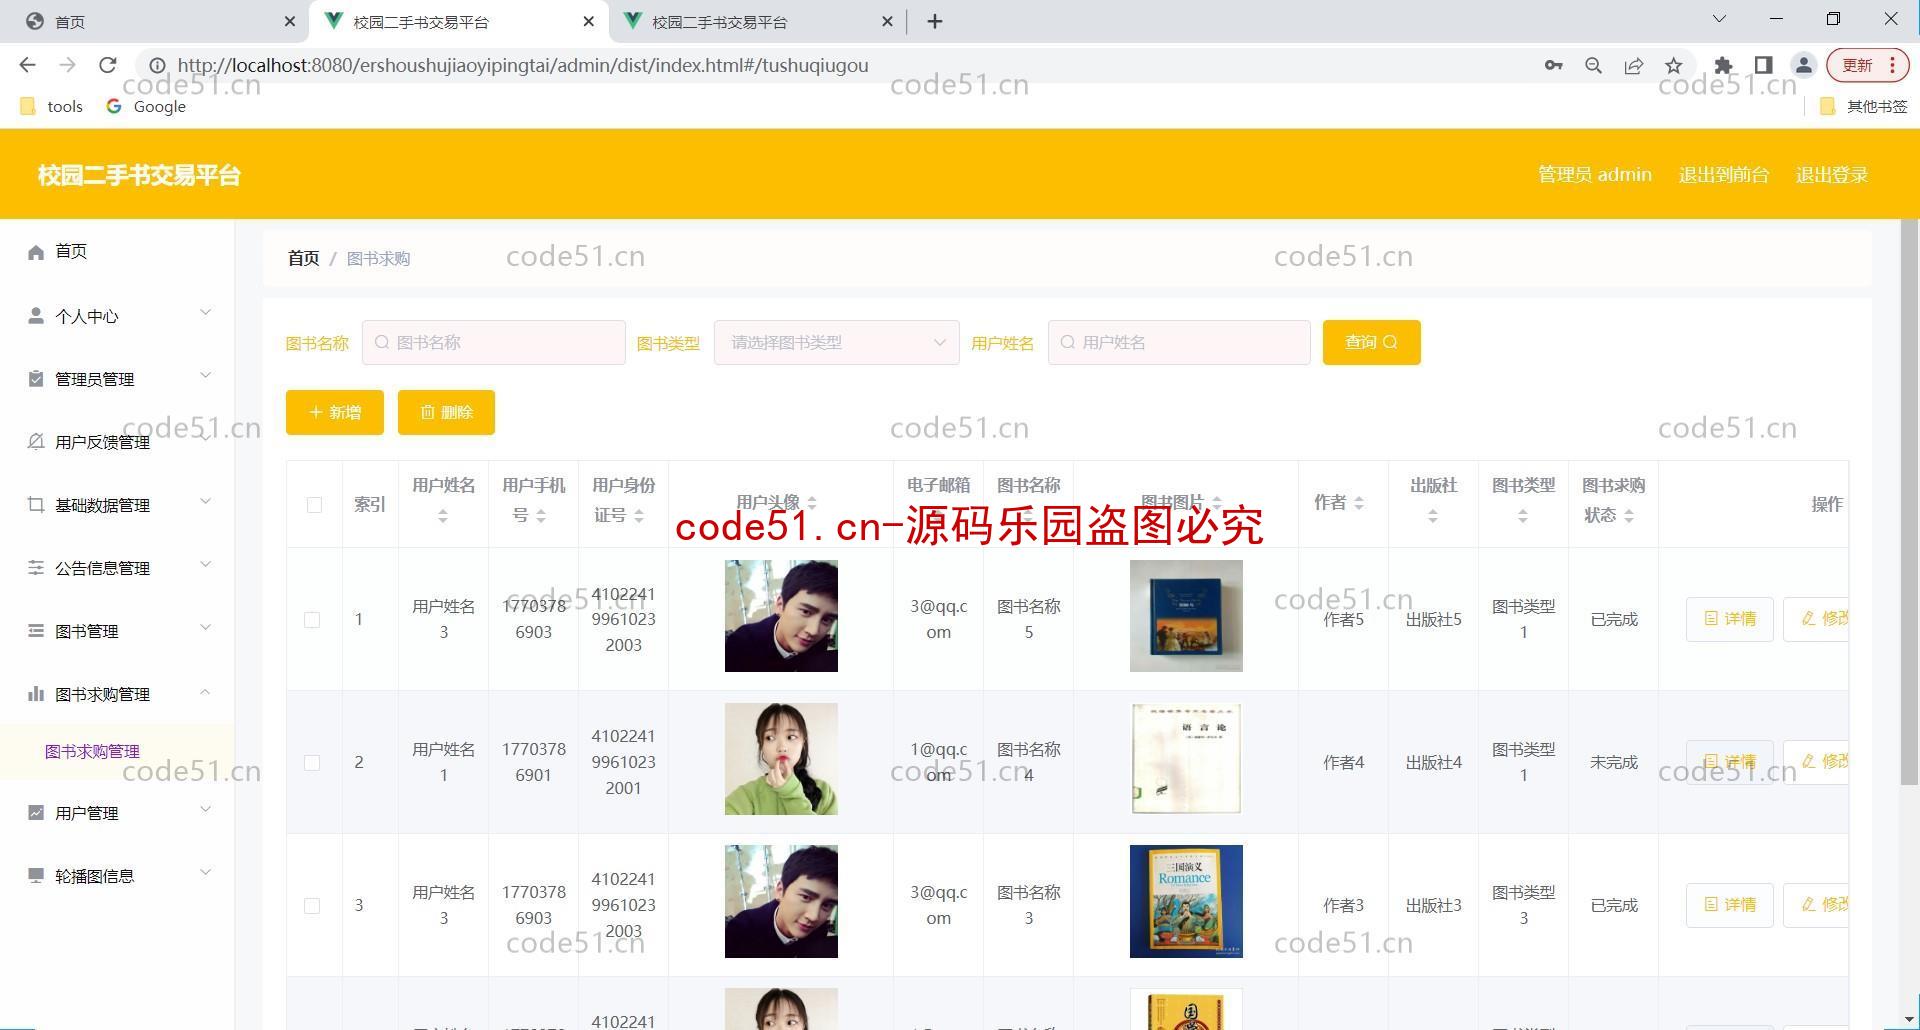1920x1030 pixels.
Task: Click the 图书求购管理 bar chart icon
Action: tap(36, 694)
